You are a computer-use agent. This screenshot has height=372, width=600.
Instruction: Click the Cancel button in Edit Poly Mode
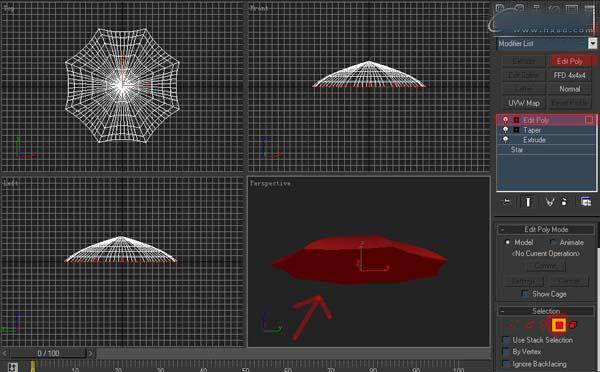pos(569,281)
